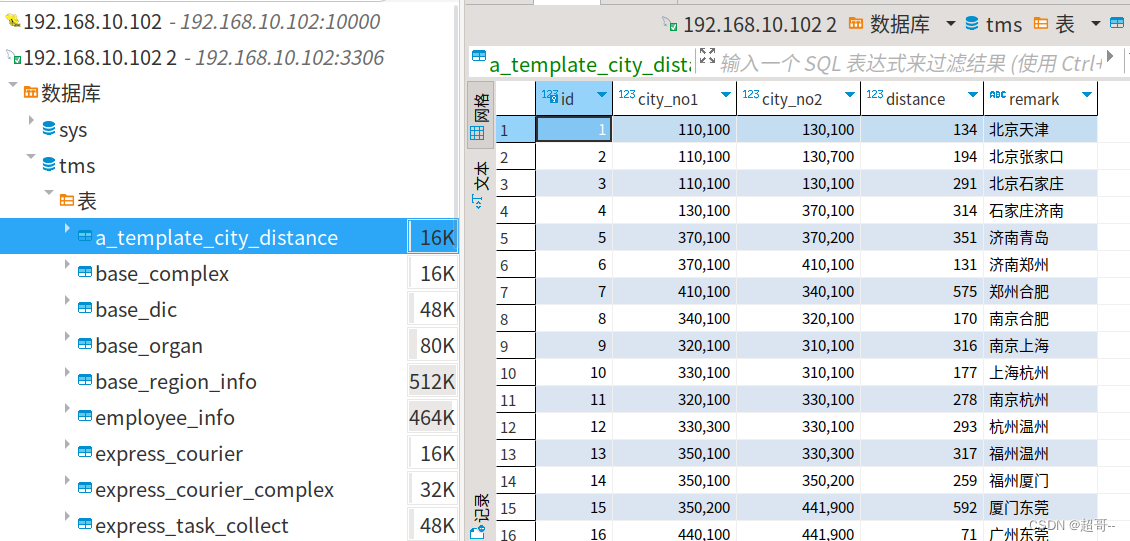1130x541 pixels.
Task: Click the 数据库 folder icon in tree
Action: coord(30,92)
